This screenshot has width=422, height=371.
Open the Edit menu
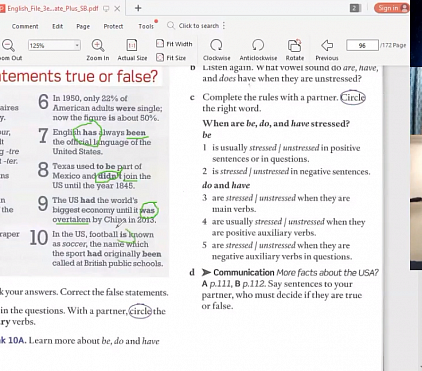pos(57,26)
